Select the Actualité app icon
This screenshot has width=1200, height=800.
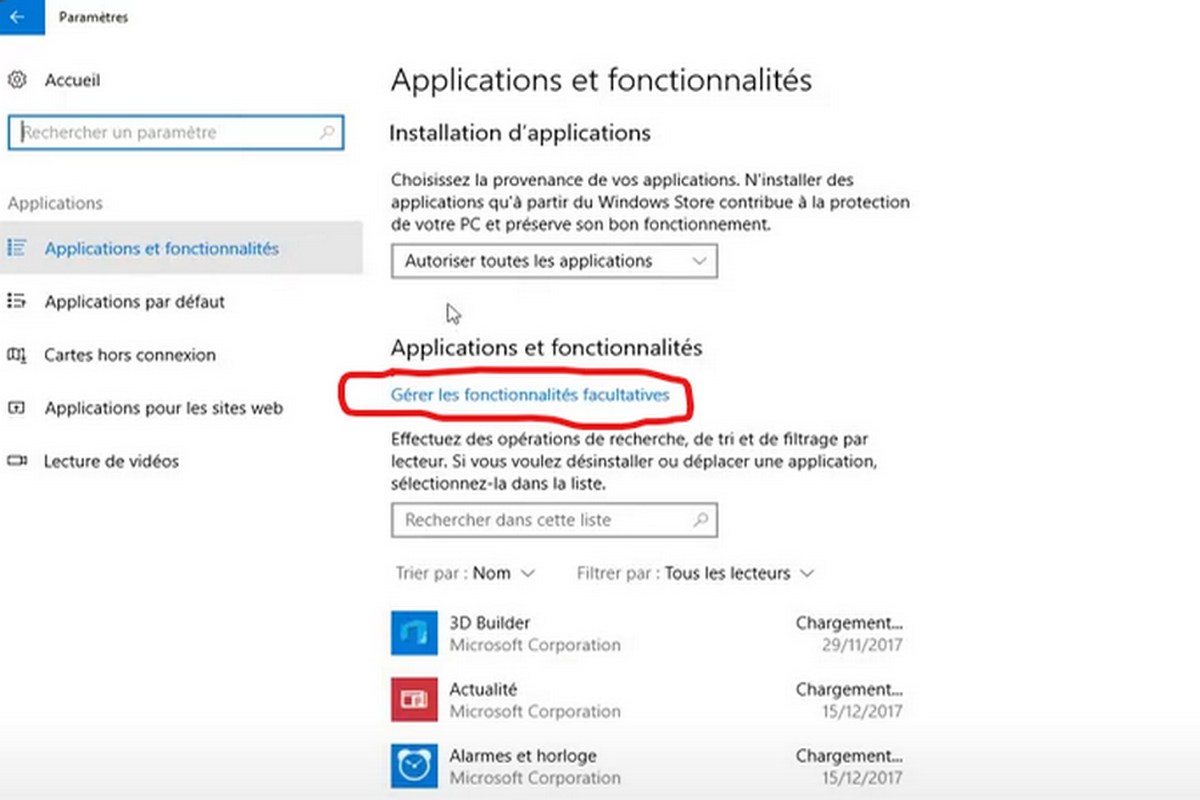pyautogui.click(x=413, y=699)
